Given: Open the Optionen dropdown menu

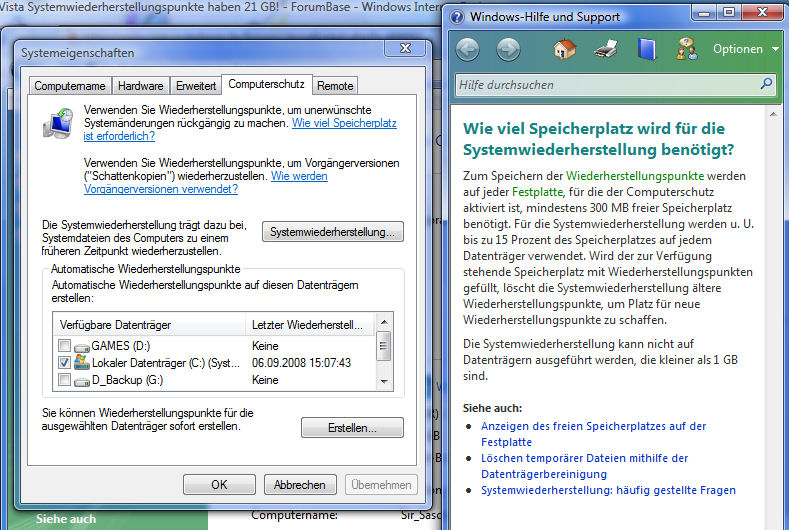Looking at the screenshot, I should [x=746, y=49].
